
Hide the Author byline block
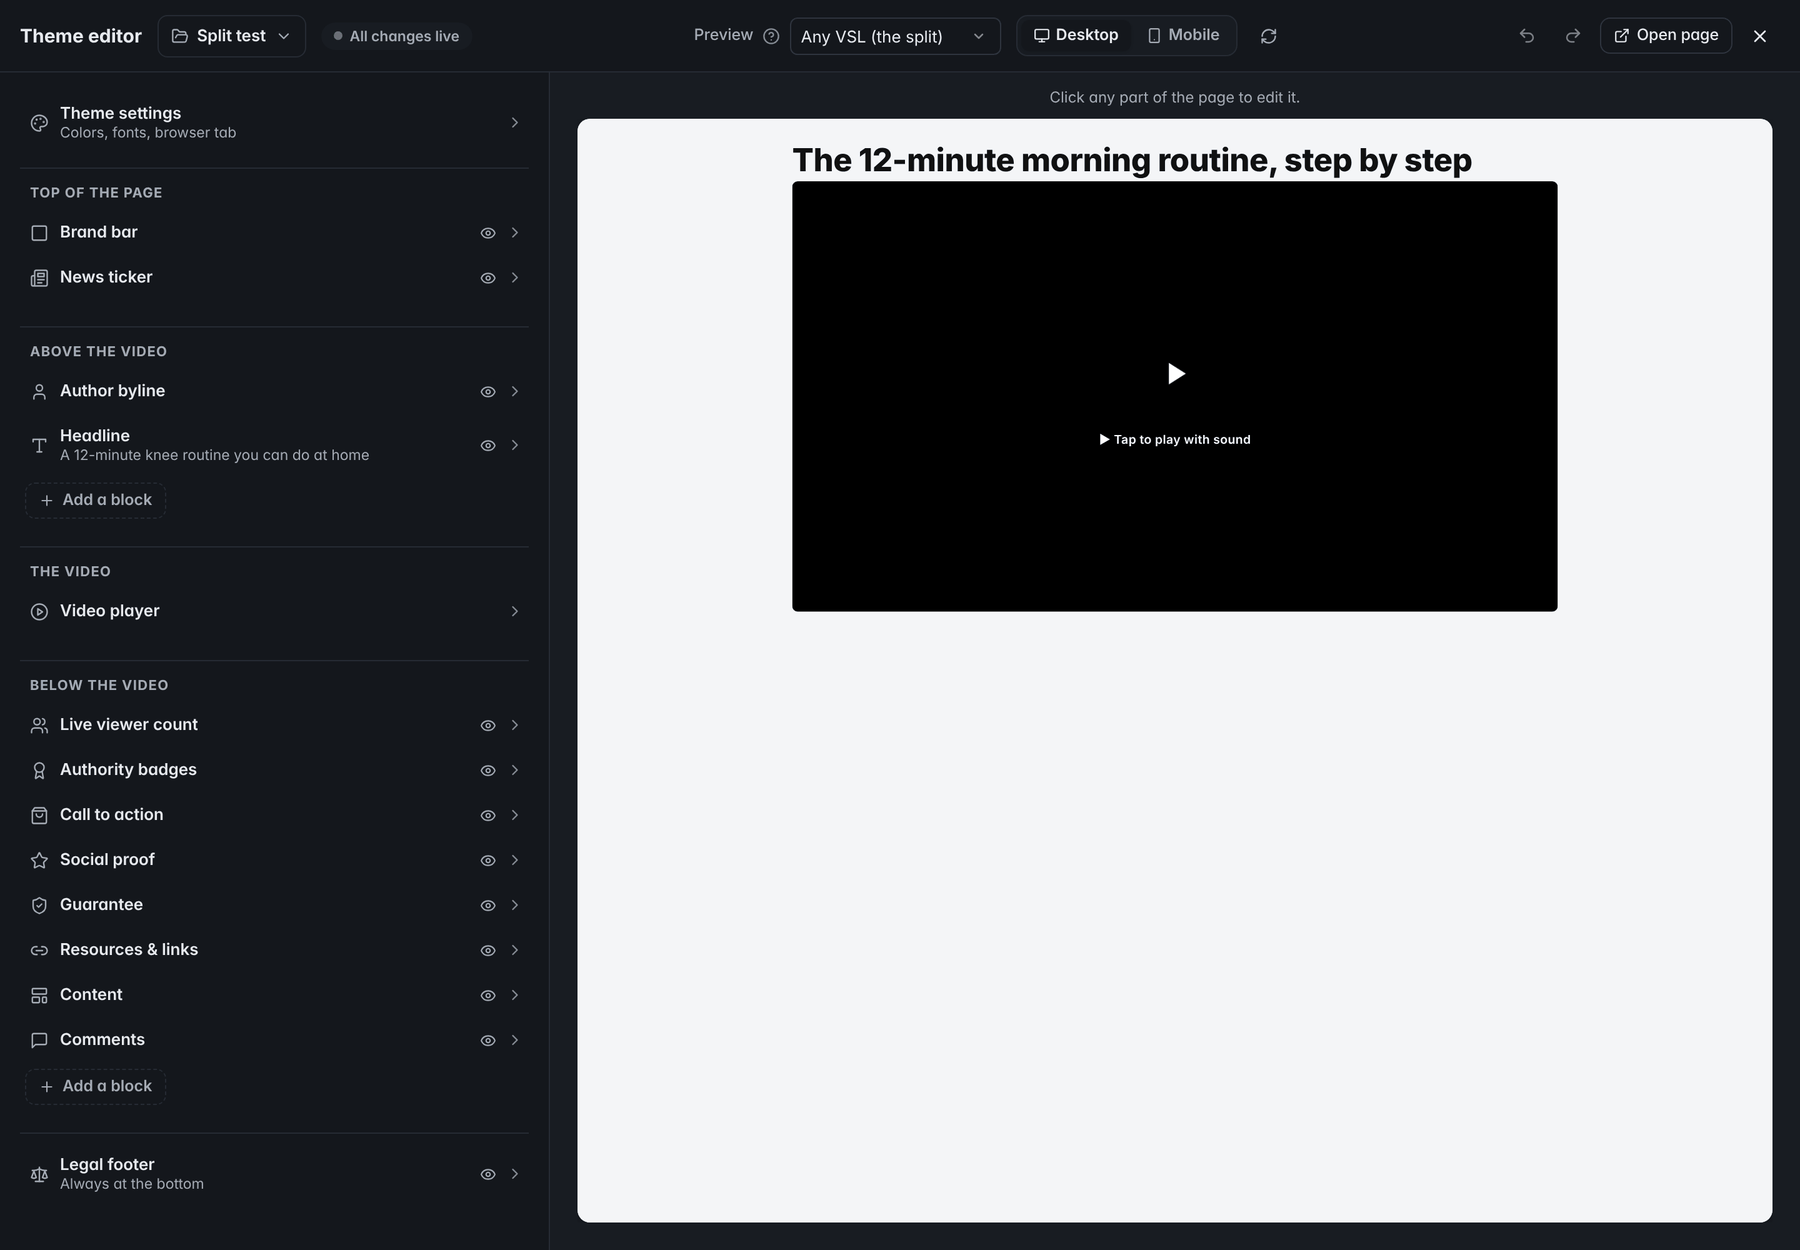488,392
